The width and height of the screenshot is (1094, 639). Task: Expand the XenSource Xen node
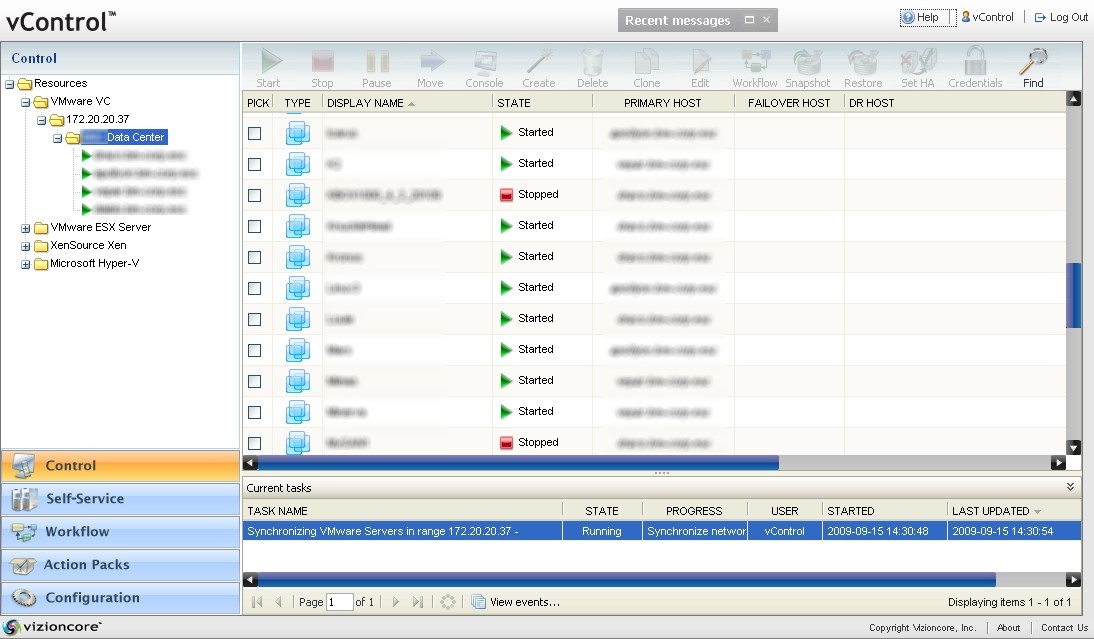[26, 246]
